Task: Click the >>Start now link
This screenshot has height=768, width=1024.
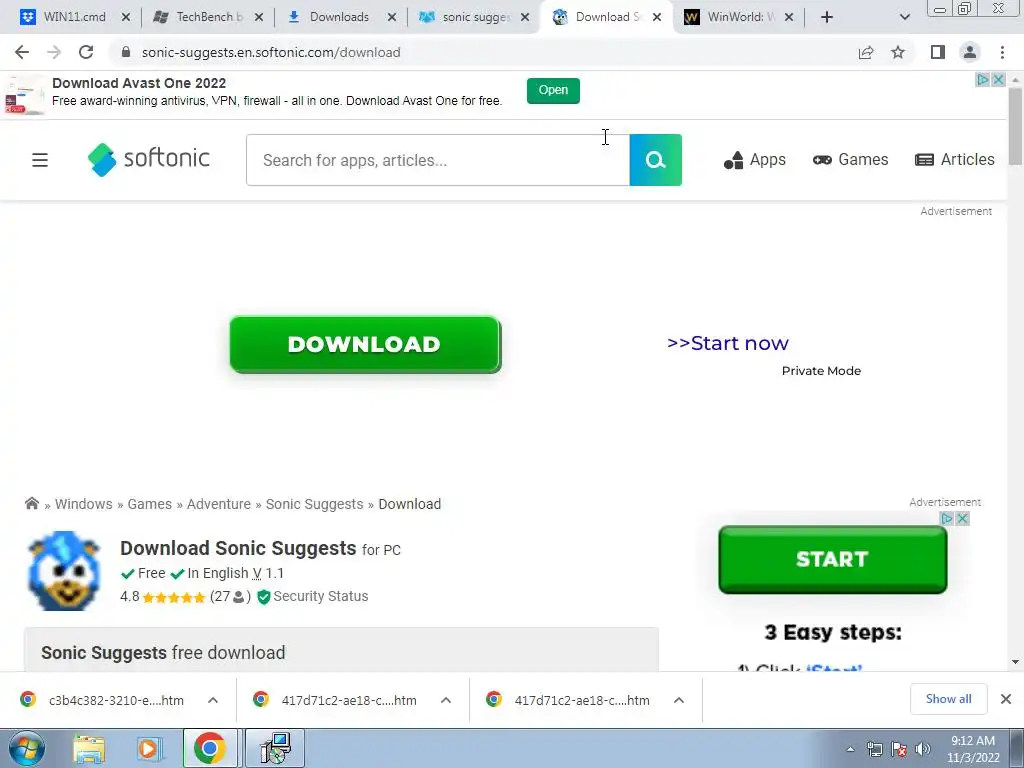Action: pos(728,343)
